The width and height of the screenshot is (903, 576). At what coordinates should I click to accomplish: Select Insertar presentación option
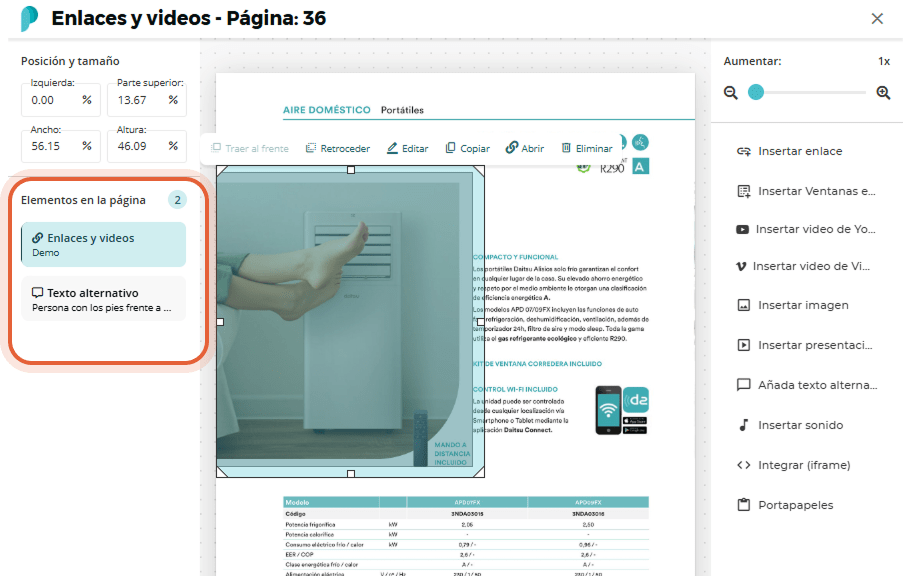coord(807,345)
